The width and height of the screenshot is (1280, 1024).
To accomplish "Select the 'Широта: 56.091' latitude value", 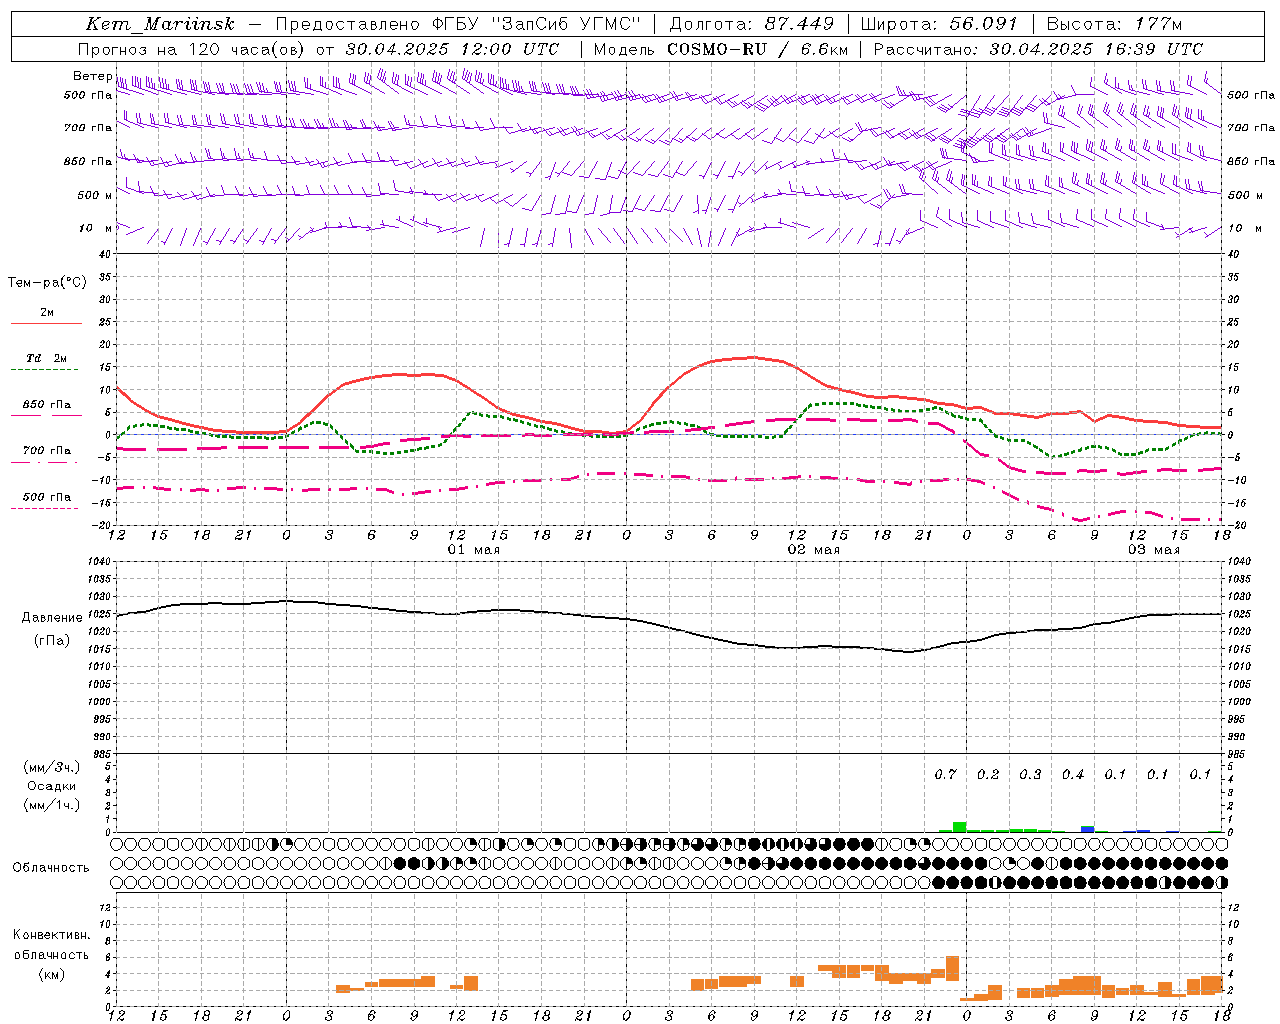I will 939,24.
